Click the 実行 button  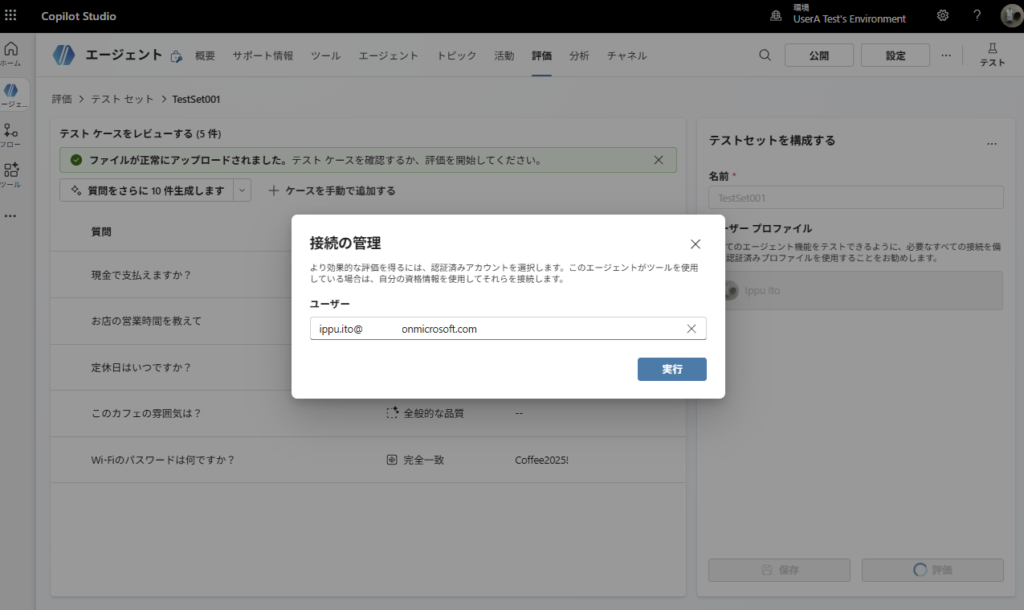pos(672,369)
